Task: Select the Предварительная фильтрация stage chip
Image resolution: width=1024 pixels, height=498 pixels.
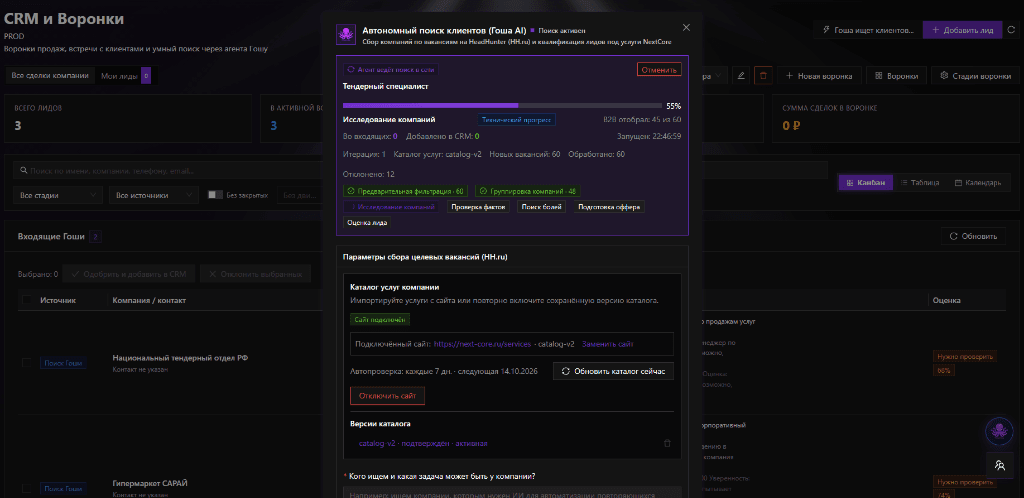Action: pyautogui.click(x=405, y=191)
